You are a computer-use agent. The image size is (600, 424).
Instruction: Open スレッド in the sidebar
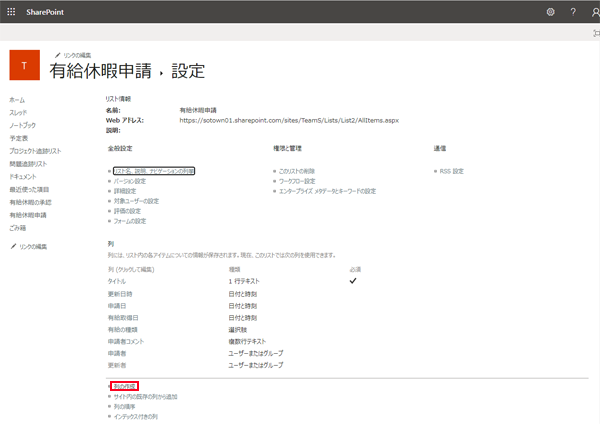18,113
